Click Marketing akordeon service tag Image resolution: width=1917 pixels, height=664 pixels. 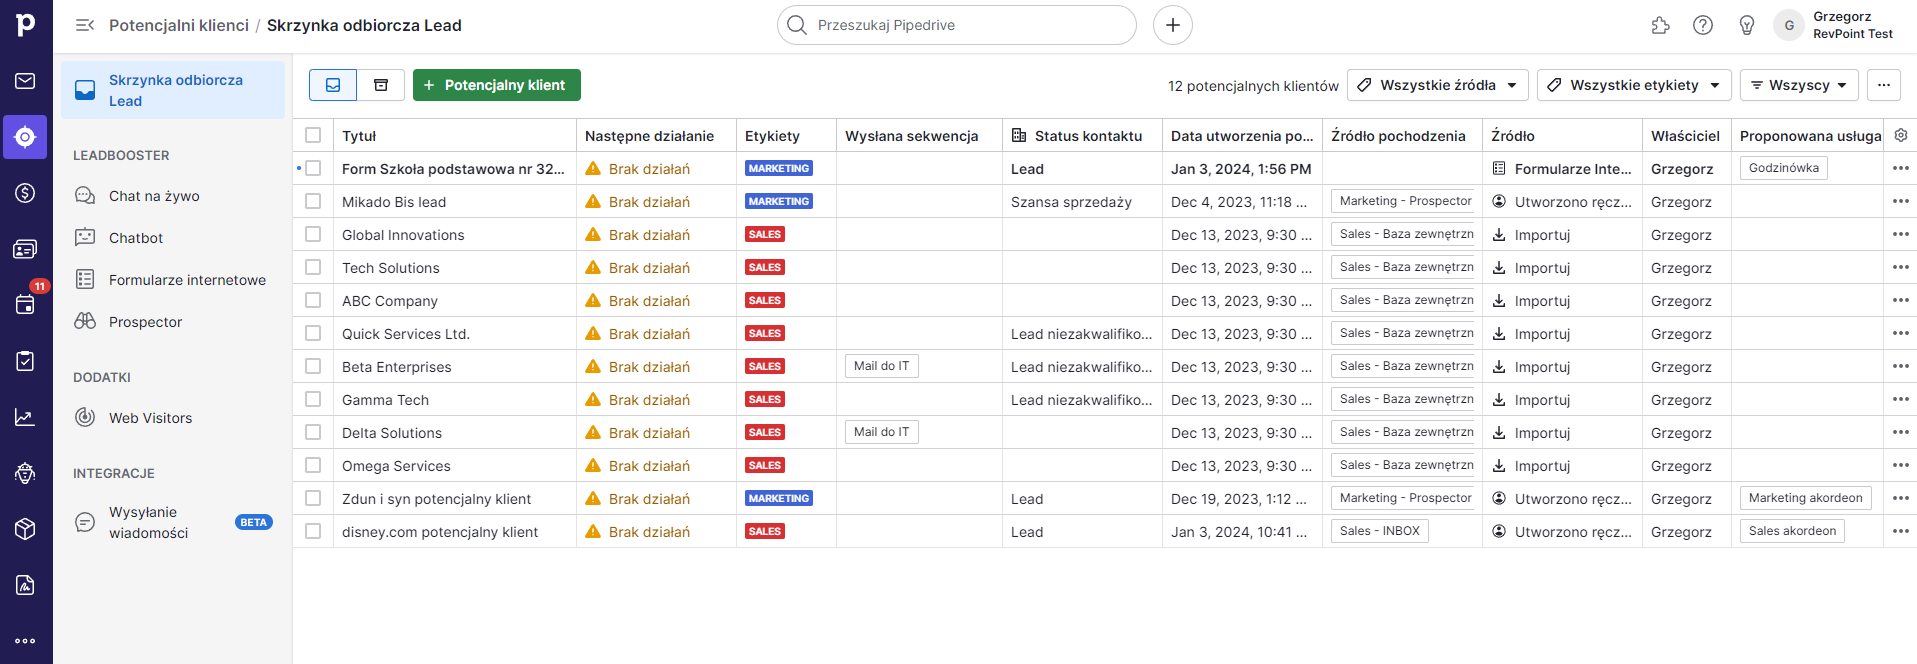(1806, 498)
